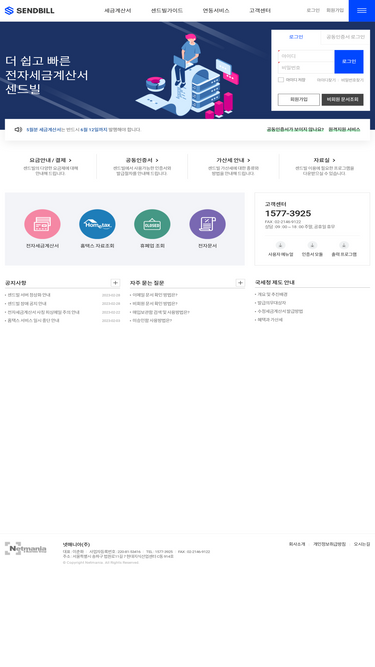Open the 연동서비스 menu
The height and width of the screenshot is (667, 375).
(216, 11)
